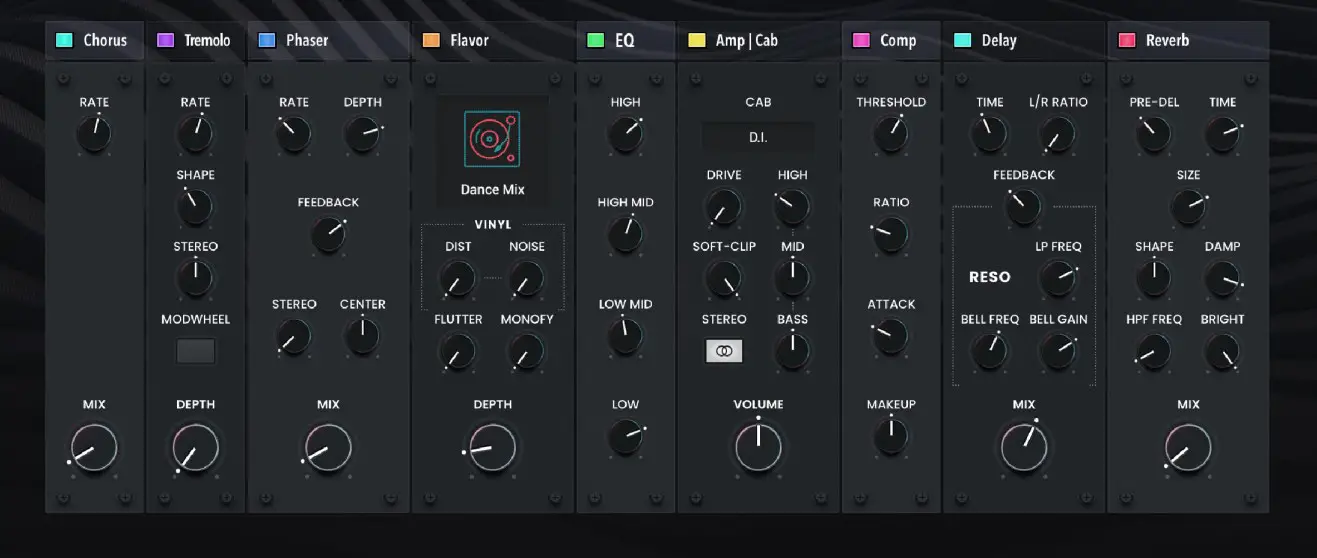This screenshot has width=1317, height=558.
Task: Click the Amp MID knob
Action: (x=792, y=279)
